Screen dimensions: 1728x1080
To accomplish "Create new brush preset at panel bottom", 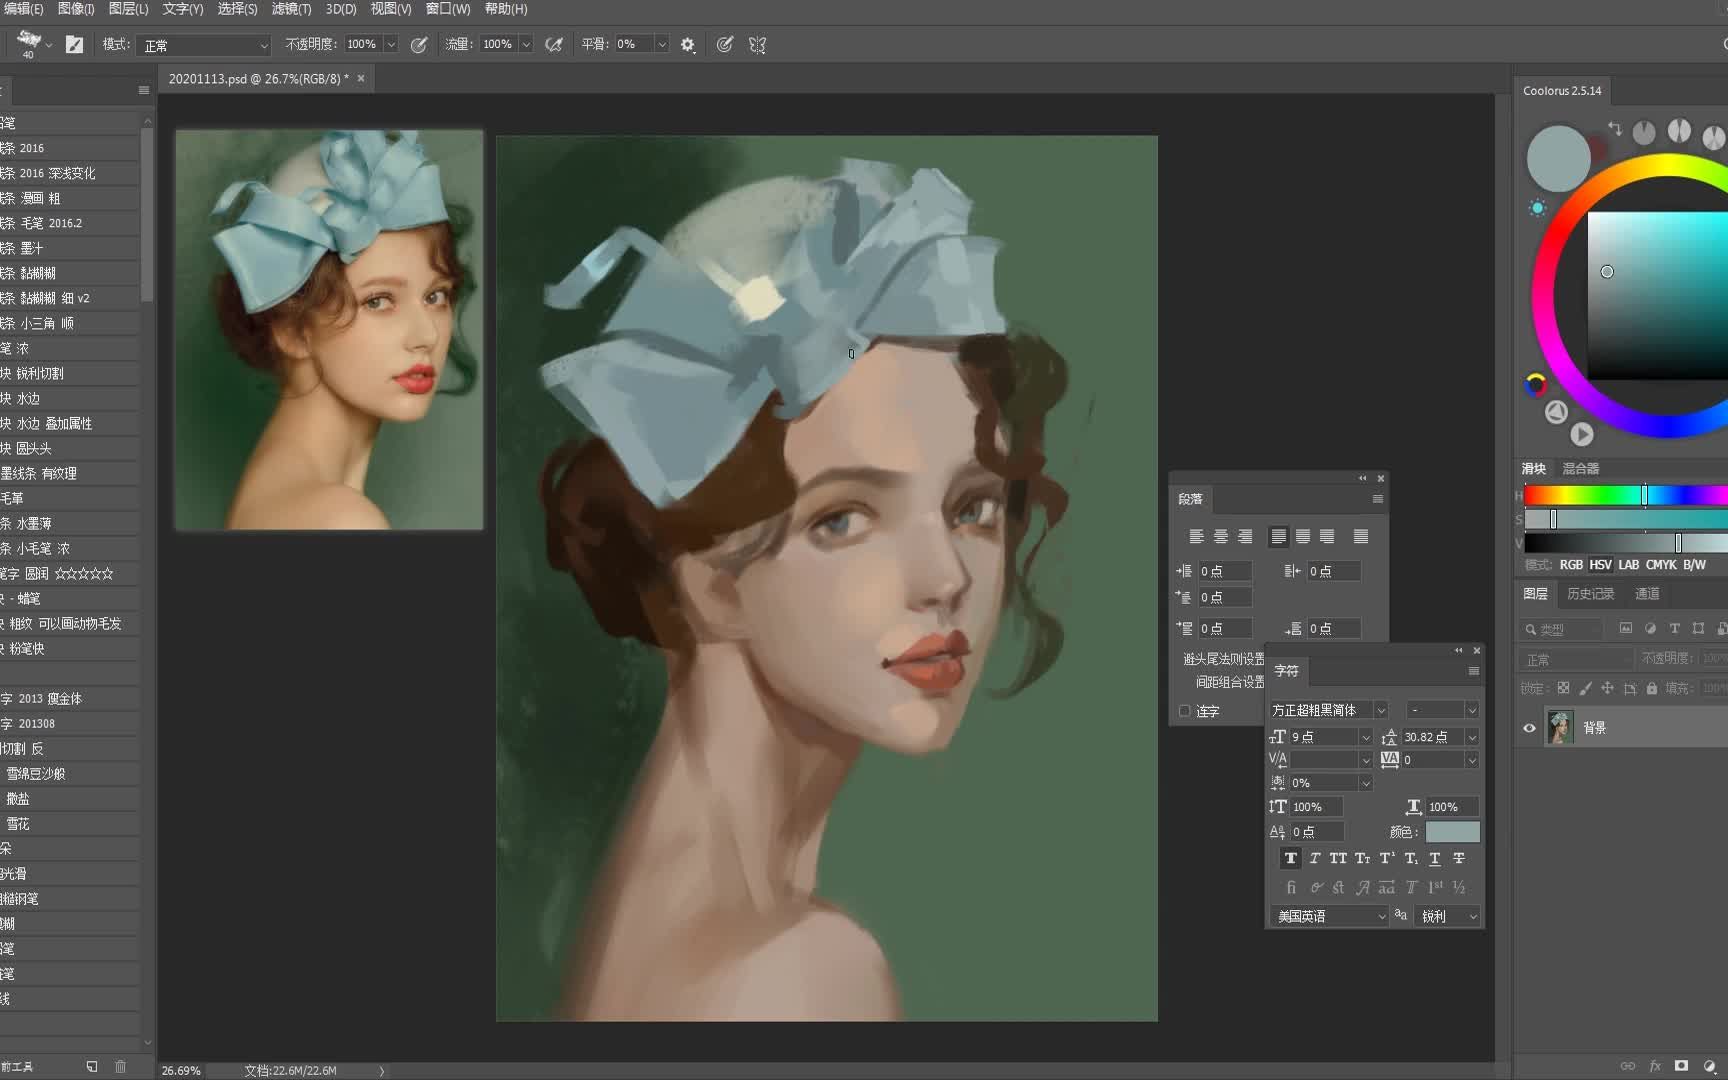I will 92,1066.
